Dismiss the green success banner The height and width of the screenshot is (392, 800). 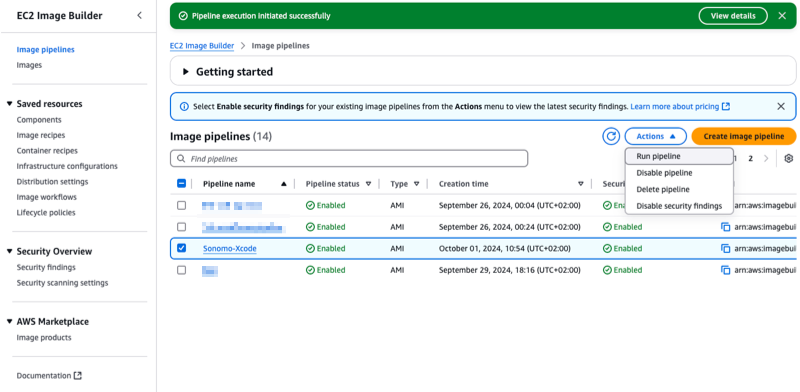pos(782,16)
